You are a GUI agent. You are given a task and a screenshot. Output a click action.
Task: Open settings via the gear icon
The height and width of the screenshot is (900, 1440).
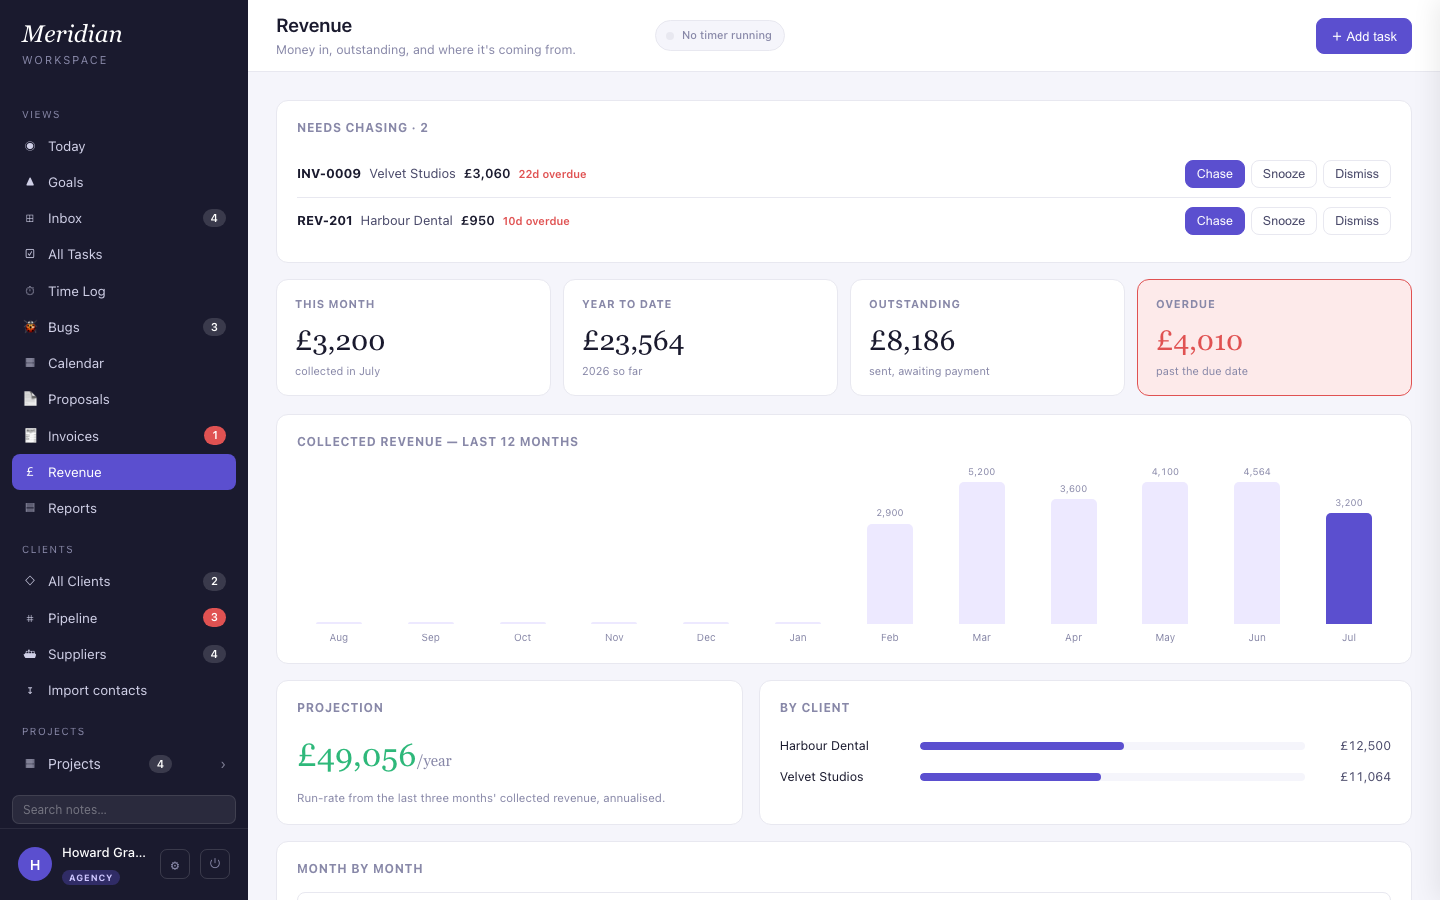pyautogui.click(x=175, y=865)
